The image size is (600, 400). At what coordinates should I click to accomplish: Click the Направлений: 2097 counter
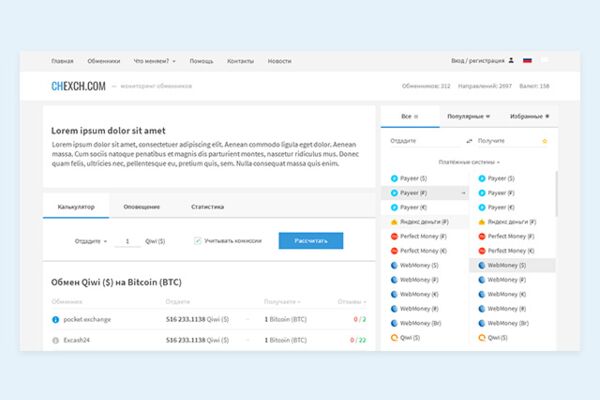pyautogui.click(x=485, y=86)
